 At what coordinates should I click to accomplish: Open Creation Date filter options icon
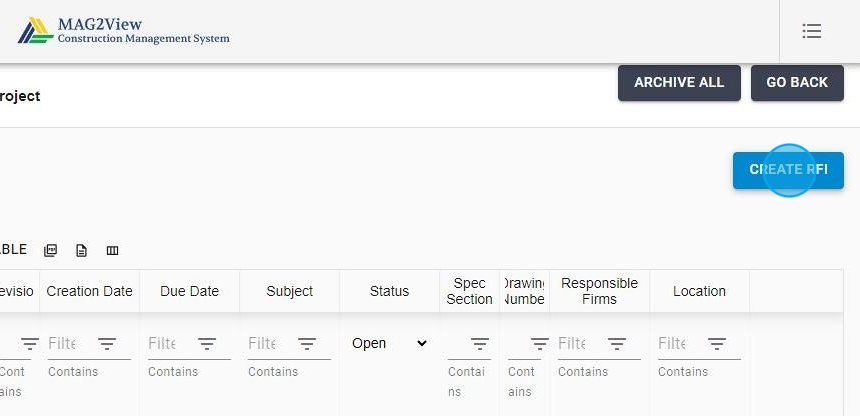(107, 343)
